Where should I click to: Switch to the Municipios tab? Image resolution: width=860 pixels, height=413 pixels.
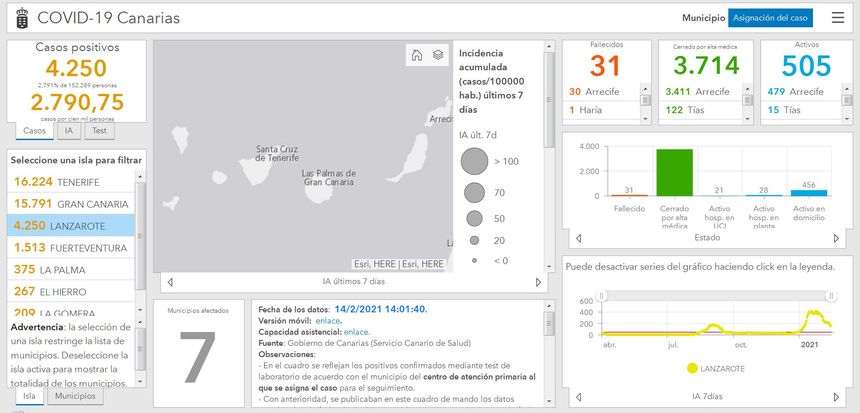pyautogui.click(x=76, y=396)
